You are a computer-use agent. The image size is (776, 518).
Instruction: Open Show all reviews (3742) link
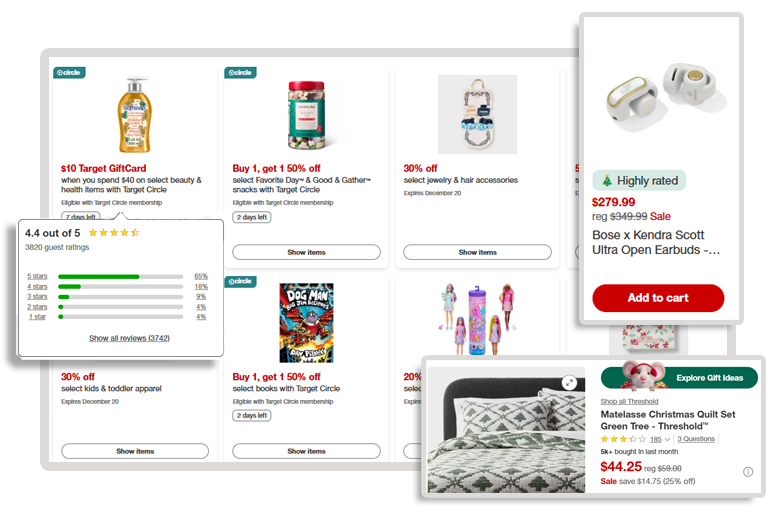[129, 338]
